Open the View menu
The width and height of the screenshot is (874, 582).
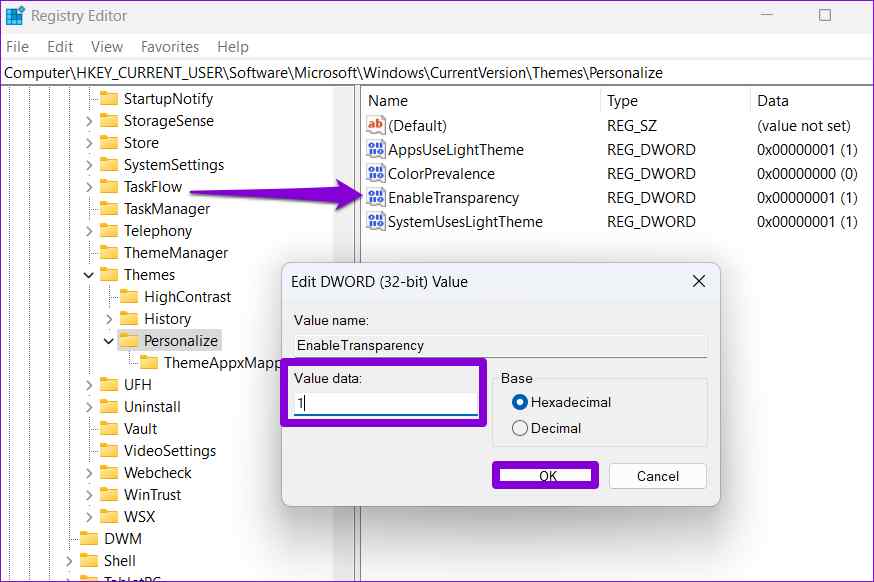pos(106,47)
